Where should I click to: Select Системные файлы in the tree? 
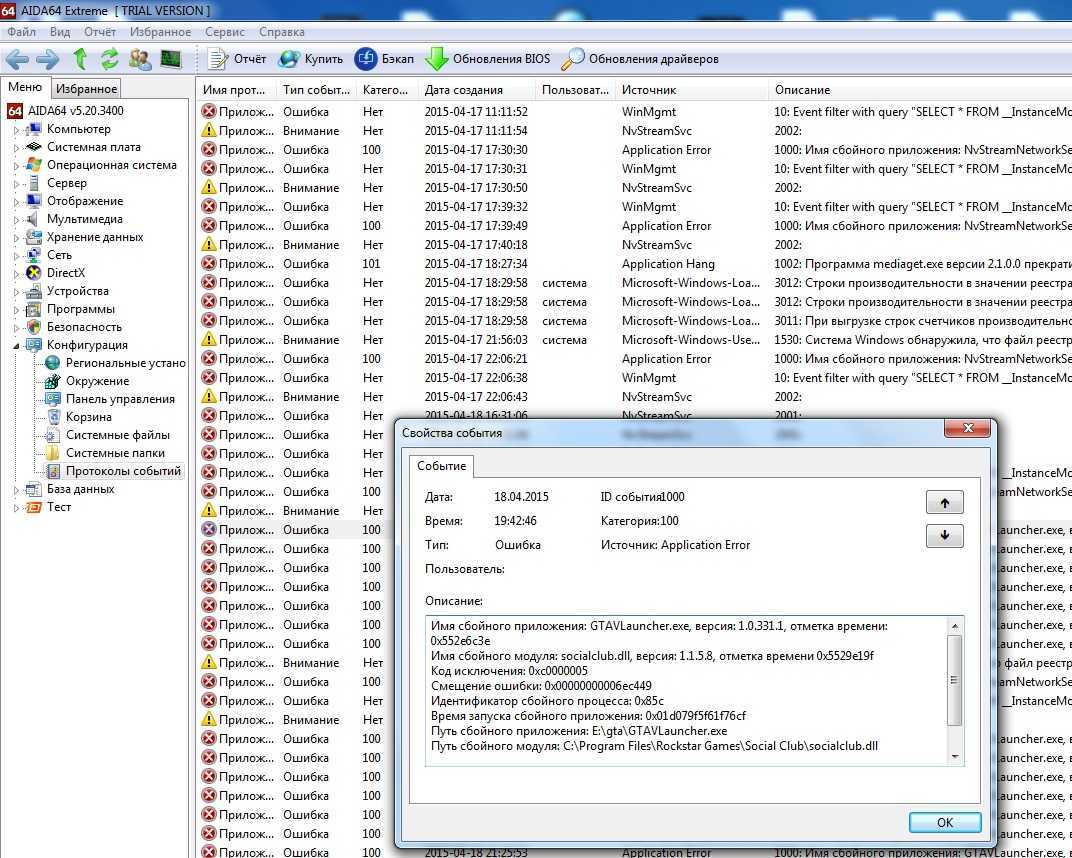[118, 435]
